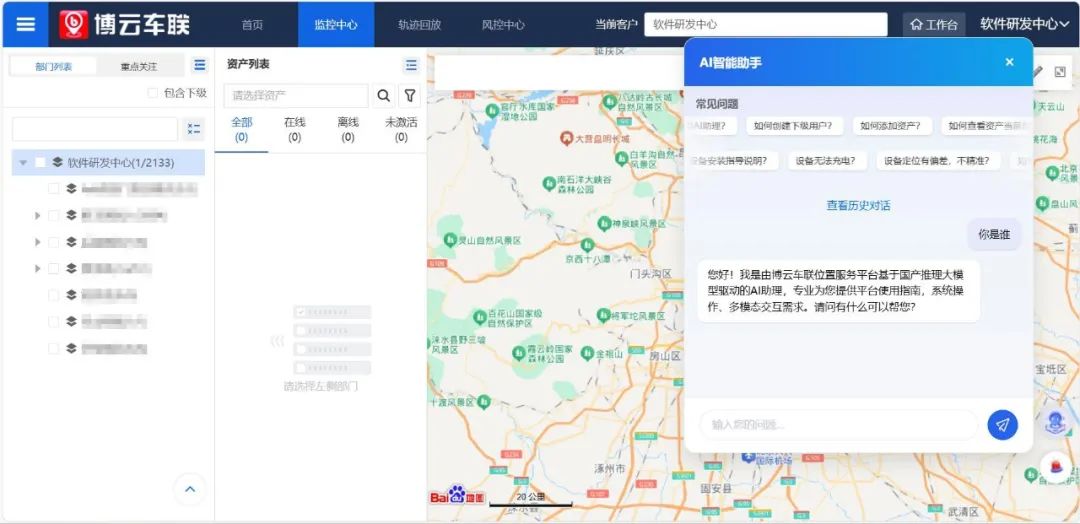This screenshot has height=524, width=1080.
Task: Close the AI智能助手 chat panel
Action: pos(1009,62)
